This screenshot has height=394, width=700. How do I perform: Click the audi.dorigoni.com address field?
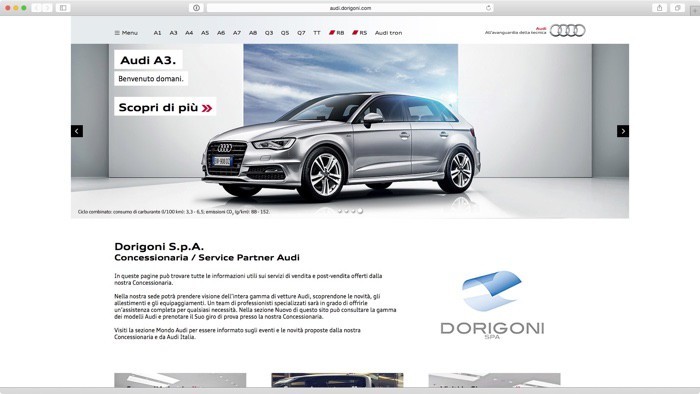pos(350,8)
